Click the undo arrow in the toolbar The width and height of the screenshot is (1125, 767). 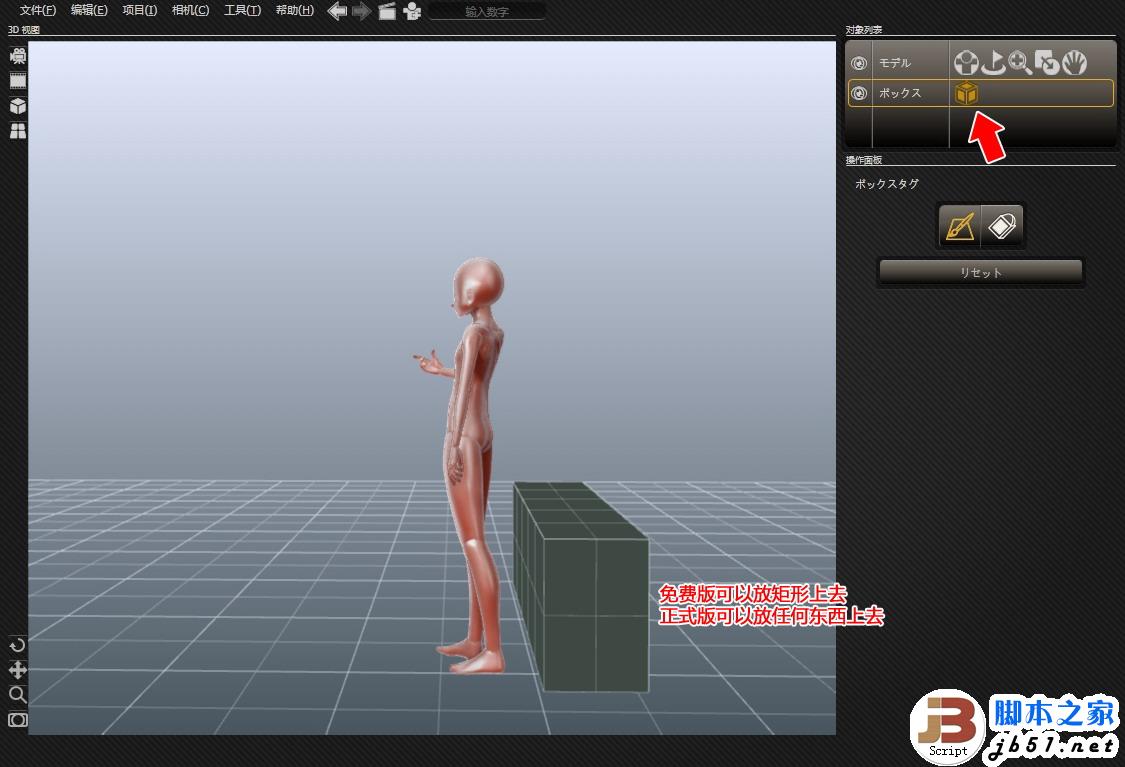[x=337, y=11]
